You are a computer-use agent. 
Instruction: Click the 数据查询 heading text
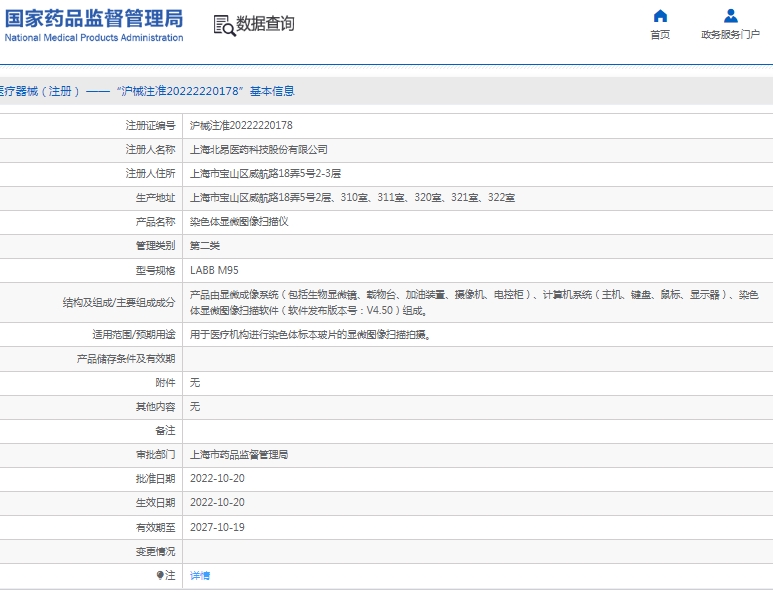[265, 23]
